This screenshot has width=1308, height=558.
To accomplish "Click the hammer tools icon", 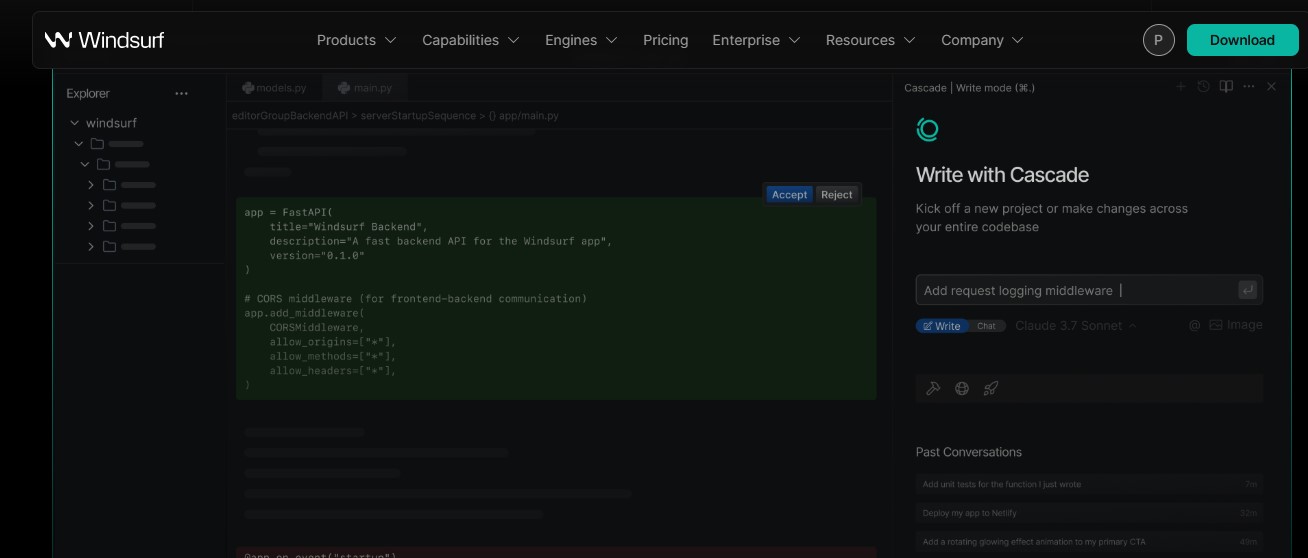I will (x=933, y=388).
